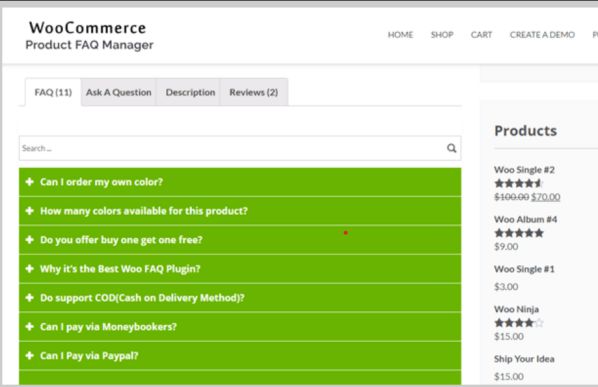598x387 pixels.
Task: Expand "How many colors available" plus icon
Action: (x=29, y=211)
